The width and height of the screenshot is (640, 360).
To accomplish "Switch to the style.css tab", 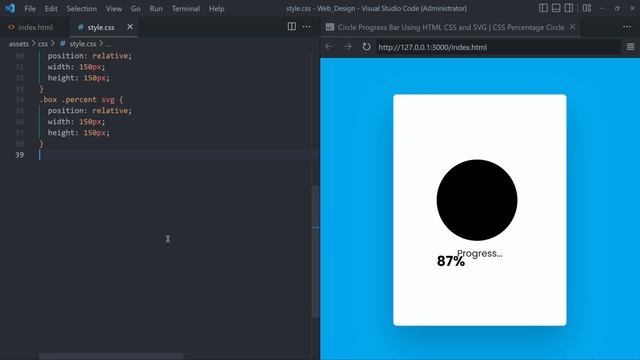I will (101, 27).
